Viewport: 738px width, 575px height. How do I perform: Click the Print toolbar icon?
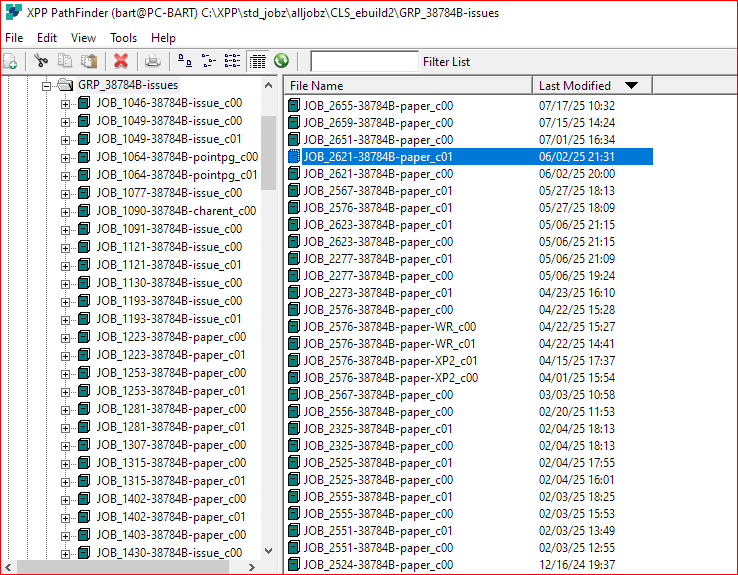(x=152, y=61)
